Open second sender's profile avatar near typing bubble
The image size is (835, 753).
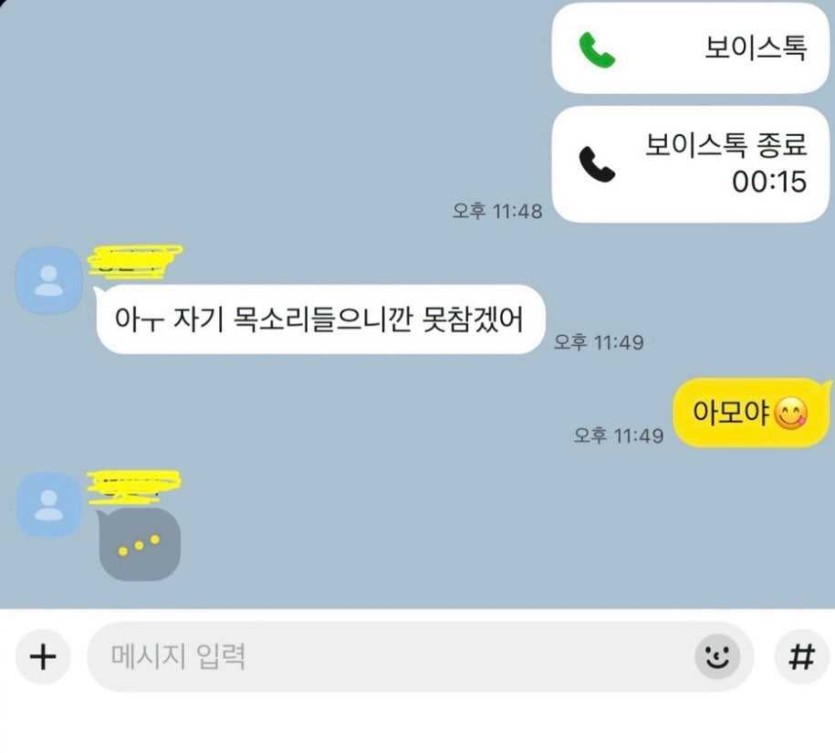(x=49, y=504)
